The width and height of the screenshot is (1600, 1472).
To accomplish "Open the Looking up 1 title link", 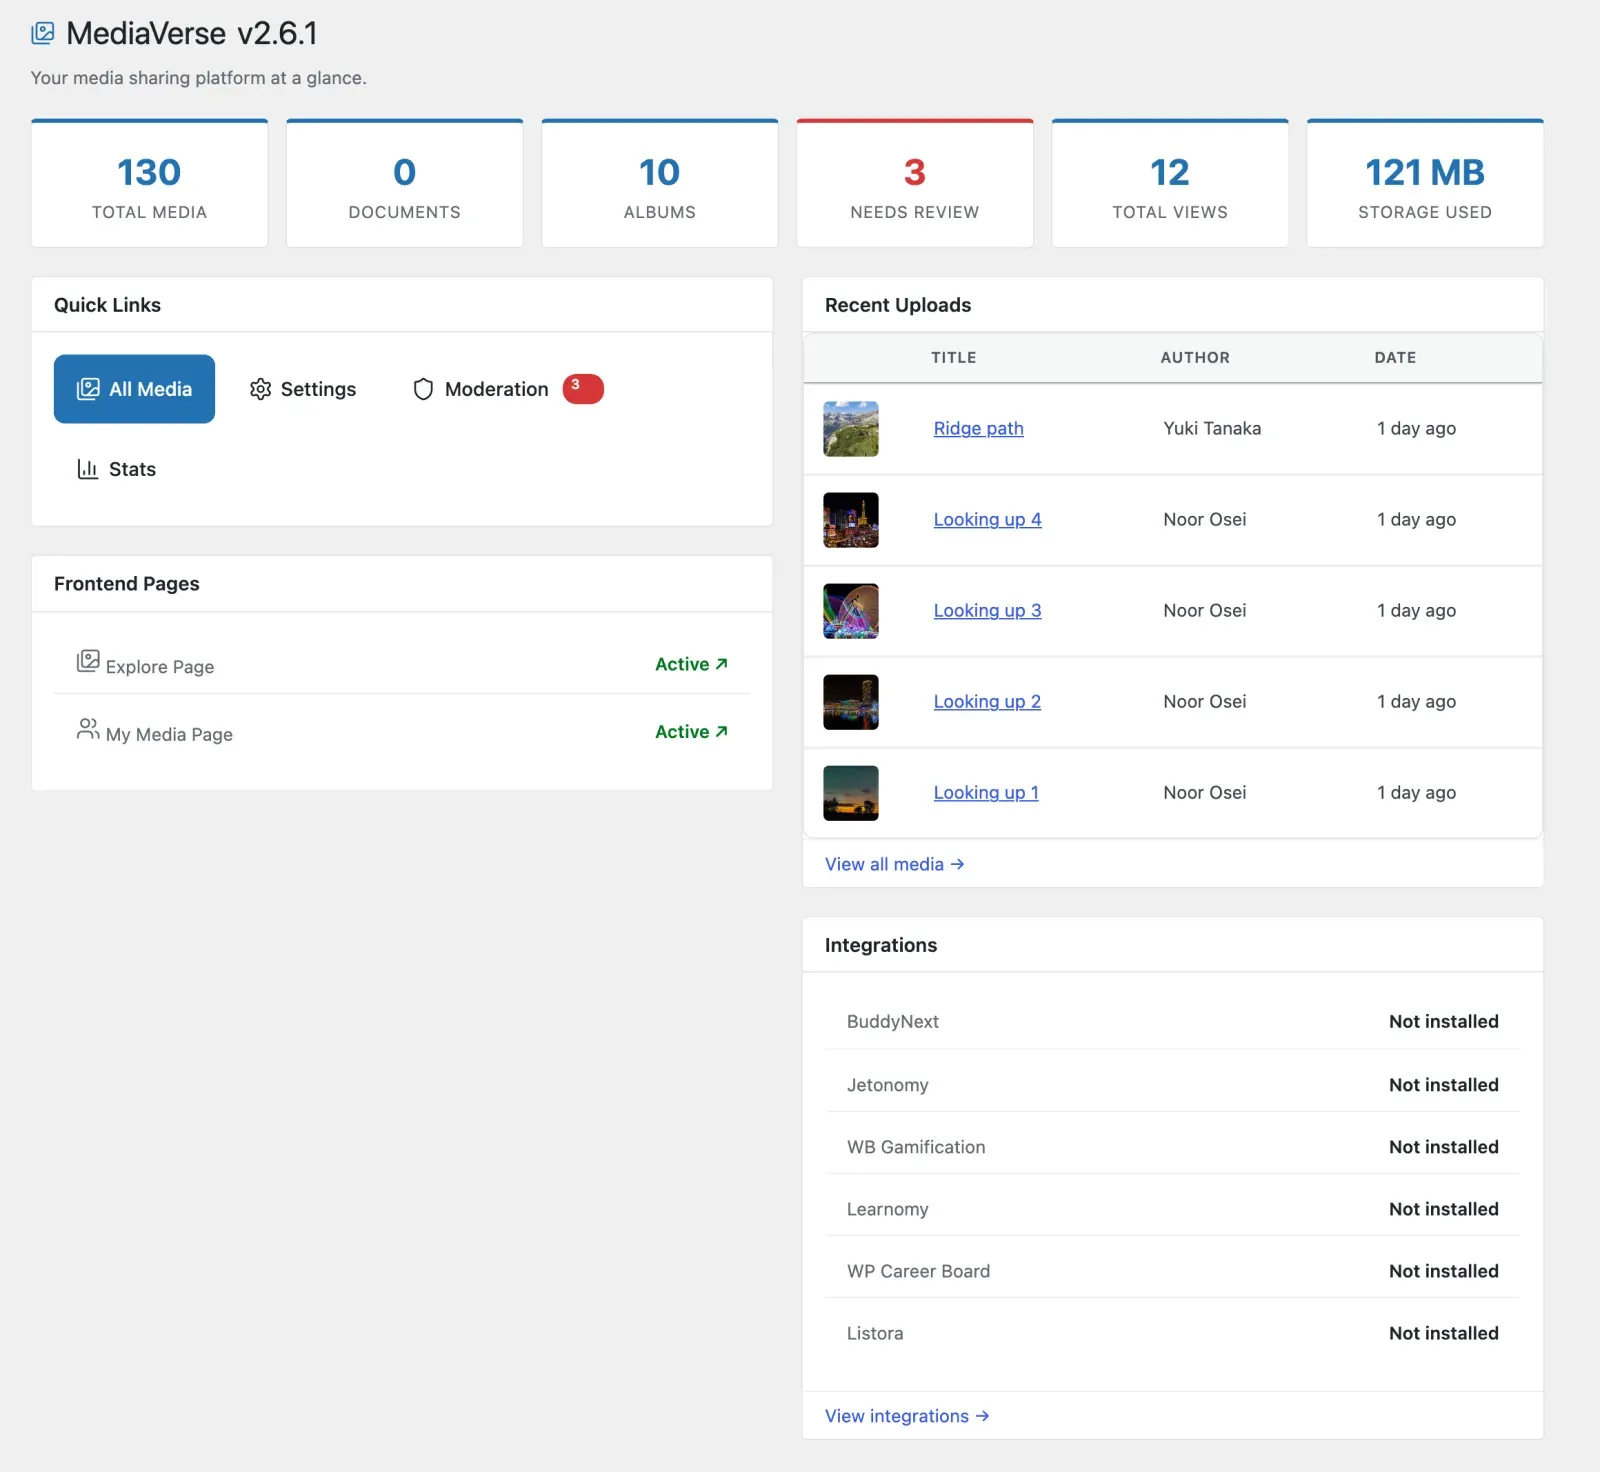I will pyautogui.click(x=986, y=792).
